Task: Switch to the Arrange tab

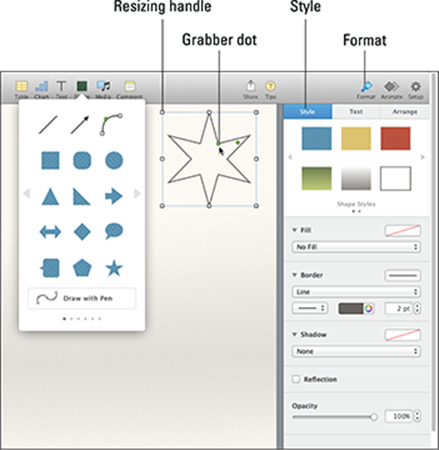Action: click(x=405, y=112)
